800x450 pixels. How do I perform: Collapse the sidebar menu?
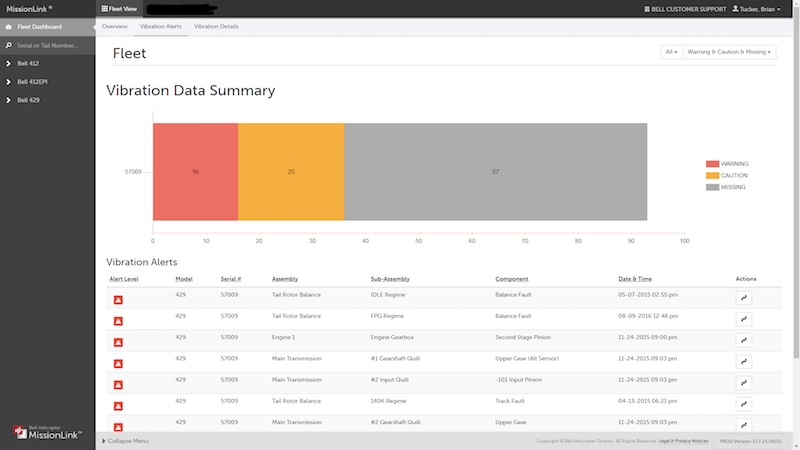[x=126, y=441]
